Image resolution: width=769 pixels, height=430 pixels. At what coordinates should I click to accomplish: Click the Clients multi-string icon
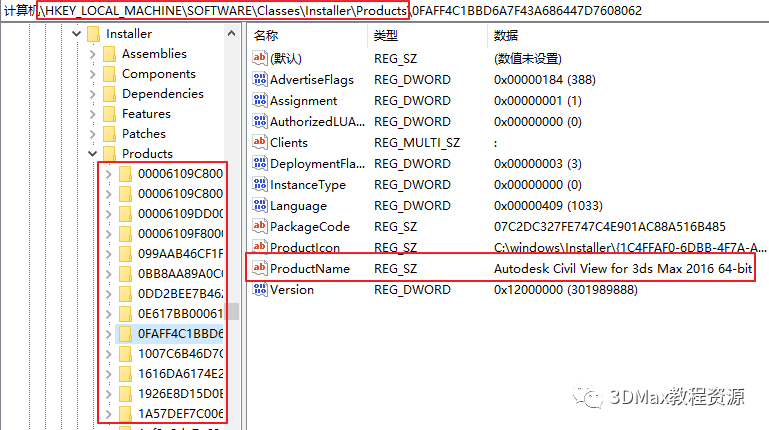pyautogui.click(x=260, y=143)
